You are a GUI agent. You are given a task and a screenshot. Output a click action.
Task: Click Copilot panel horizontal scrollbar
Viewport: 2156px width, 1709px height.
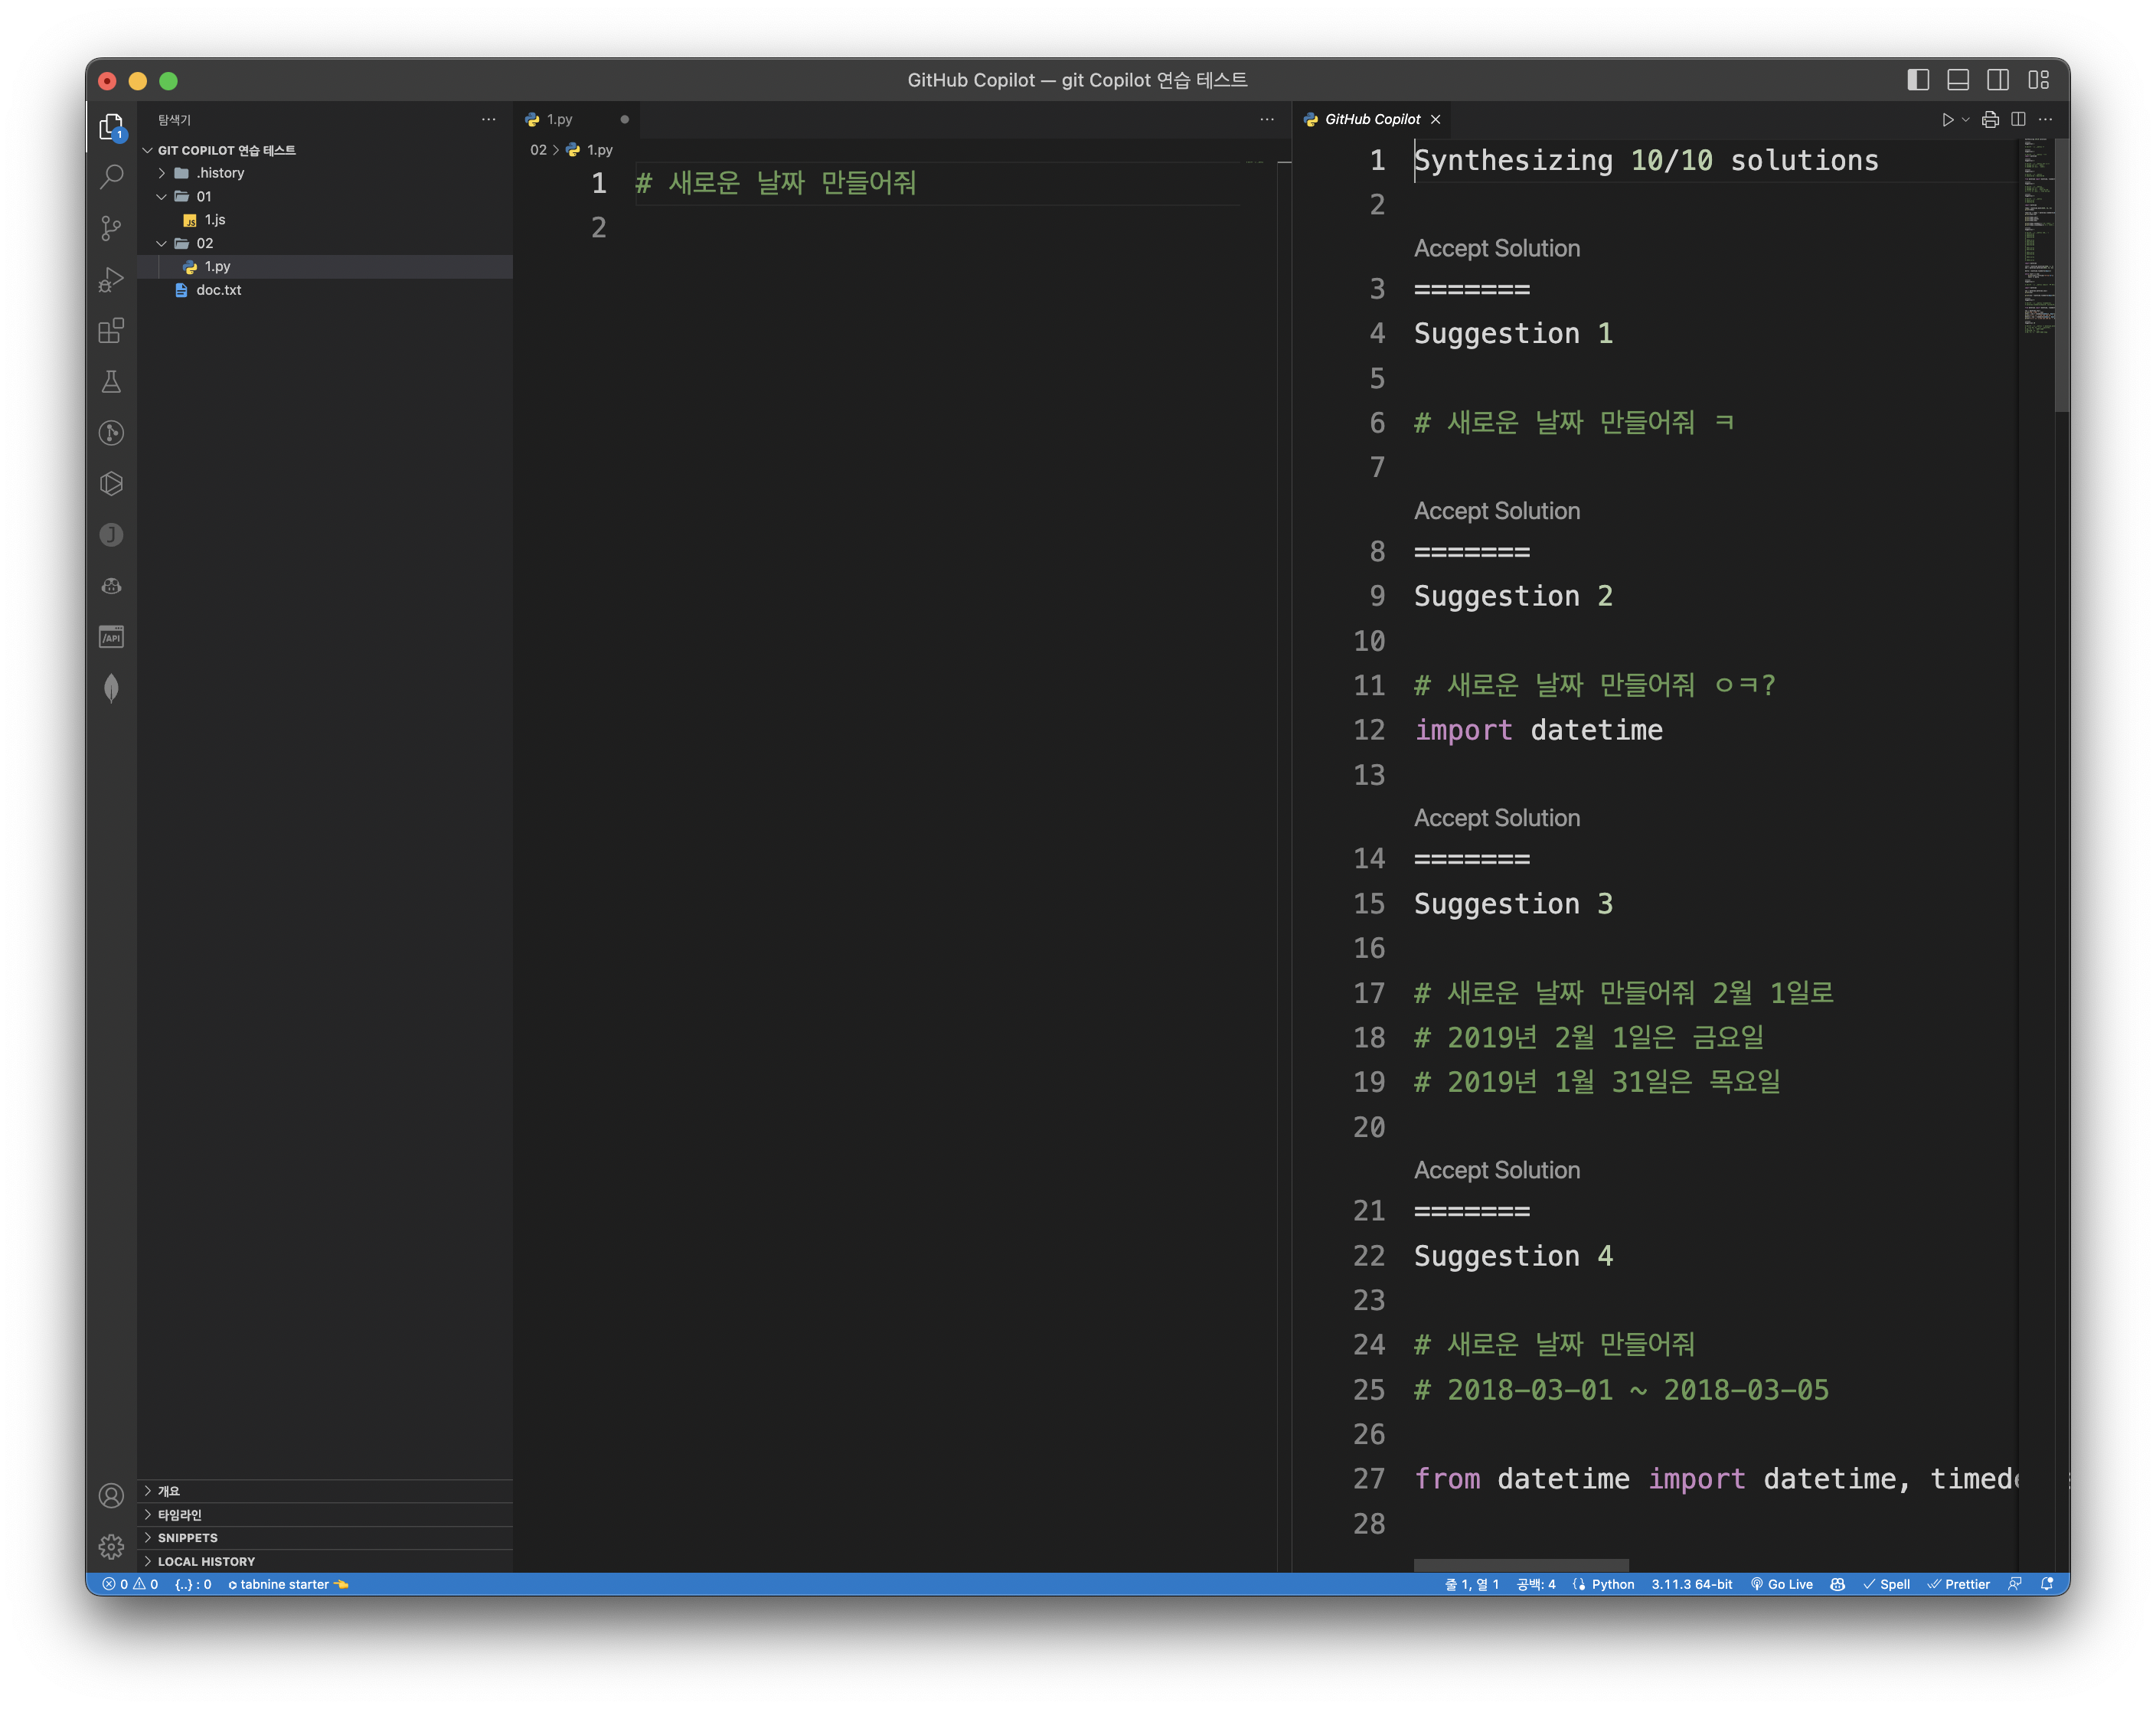(x=1521, y=1565)
